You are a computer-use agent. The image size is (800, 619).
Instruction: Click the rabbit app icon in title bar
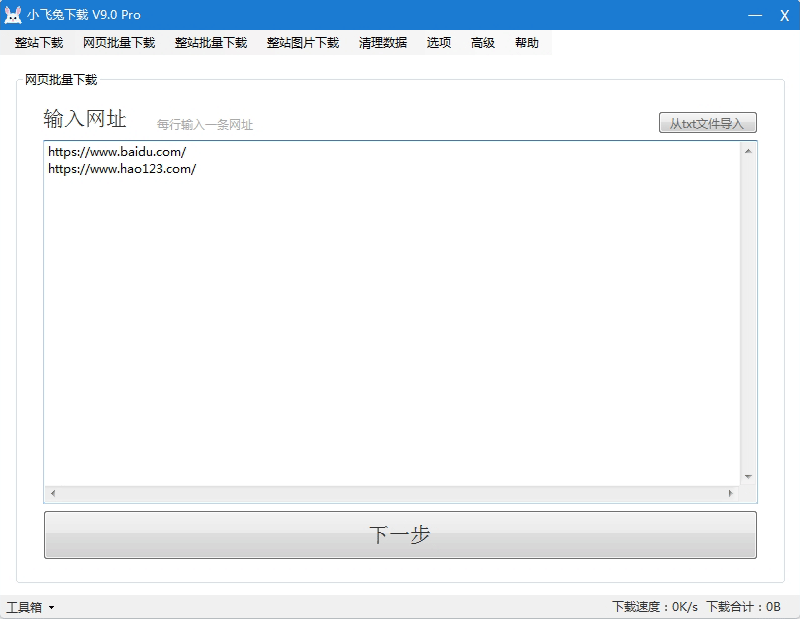click(x=13, y=15)
